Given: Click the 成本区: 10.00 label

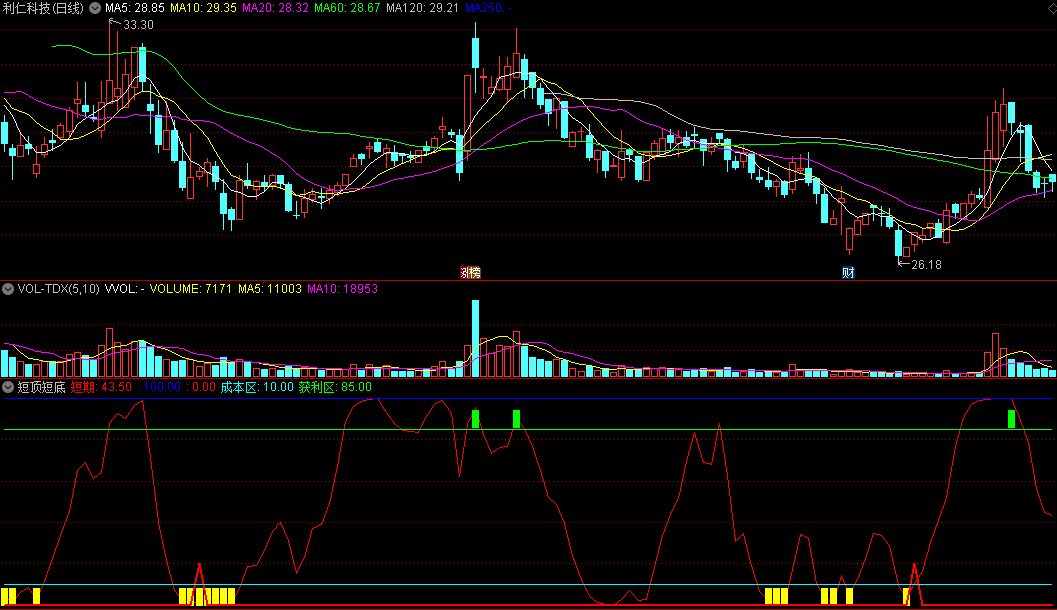Looking at the screenshot, I should [258, 387].
